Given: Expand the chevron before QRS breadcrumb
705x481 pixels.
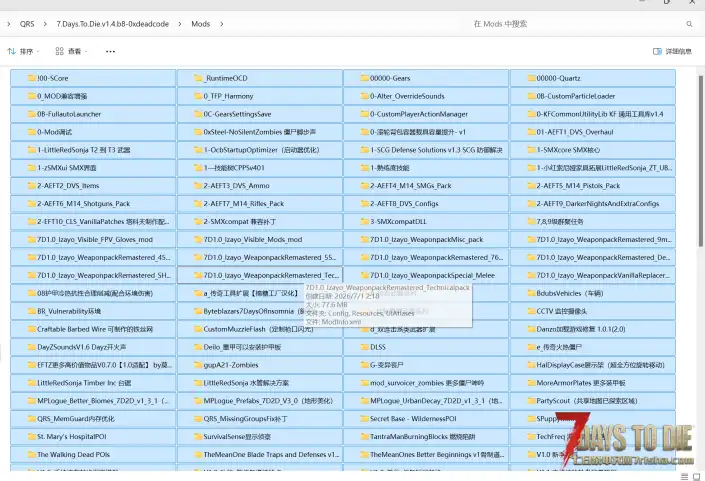Looking at the screenshot, I should (9, 24).
